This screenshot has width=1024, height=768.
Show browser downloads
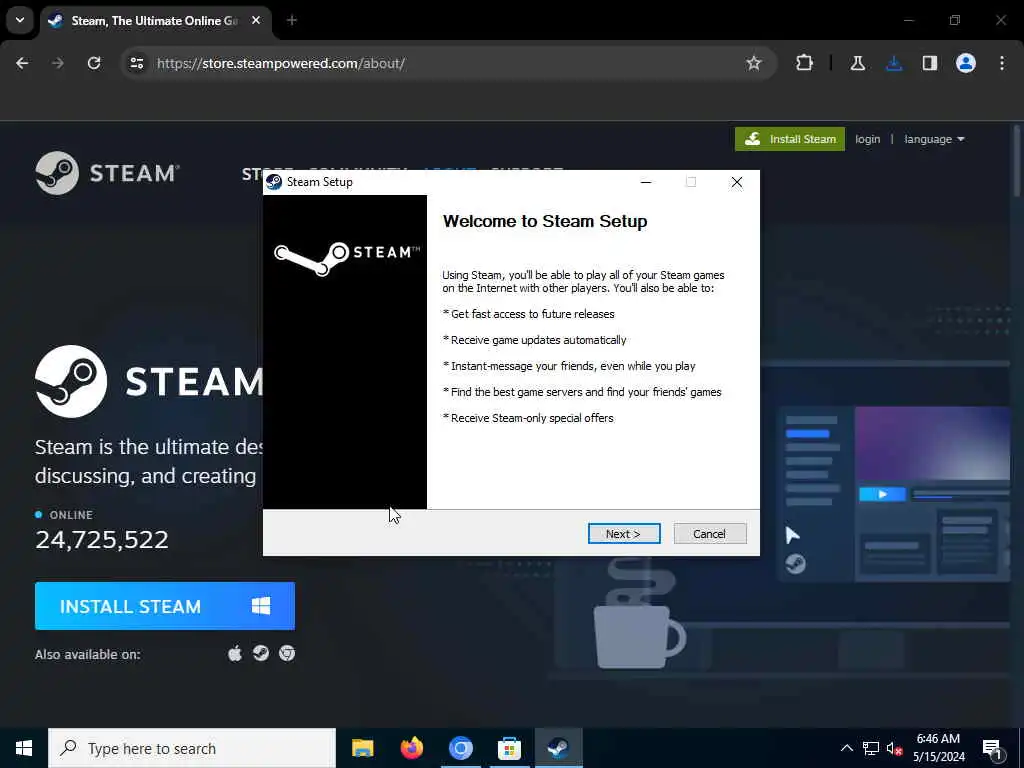coord(894,63)
